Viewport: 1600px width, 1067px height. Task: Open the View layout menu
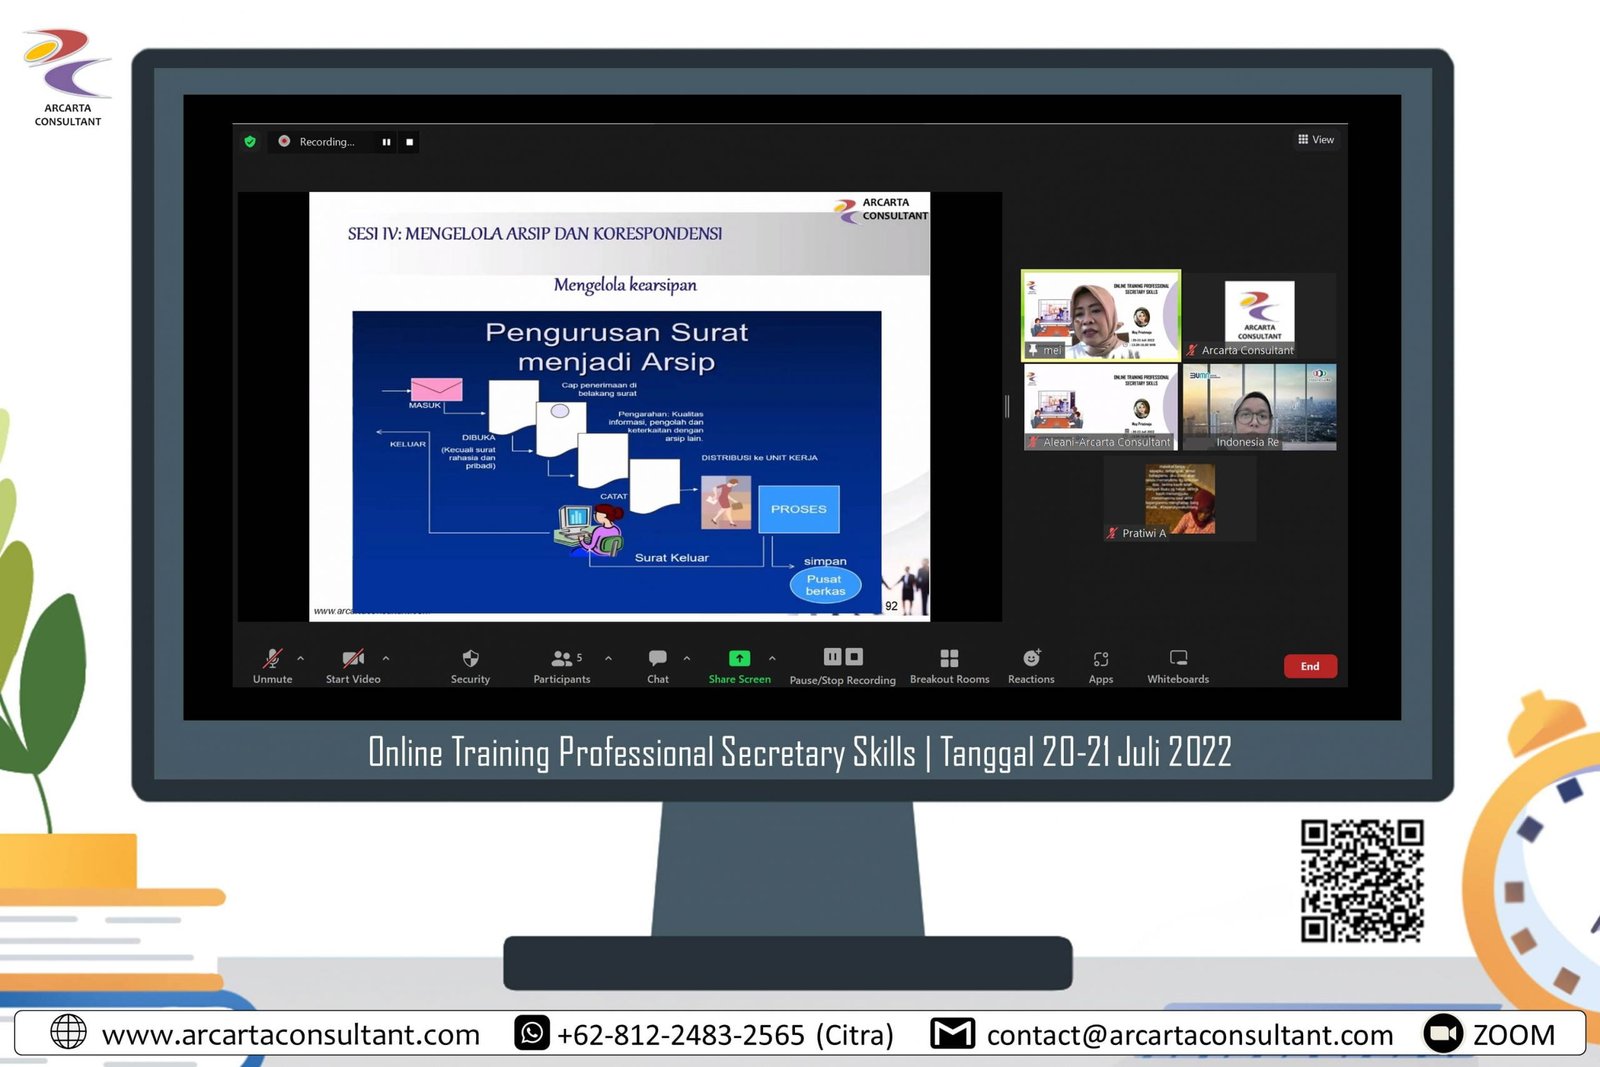coord(1316,140)
